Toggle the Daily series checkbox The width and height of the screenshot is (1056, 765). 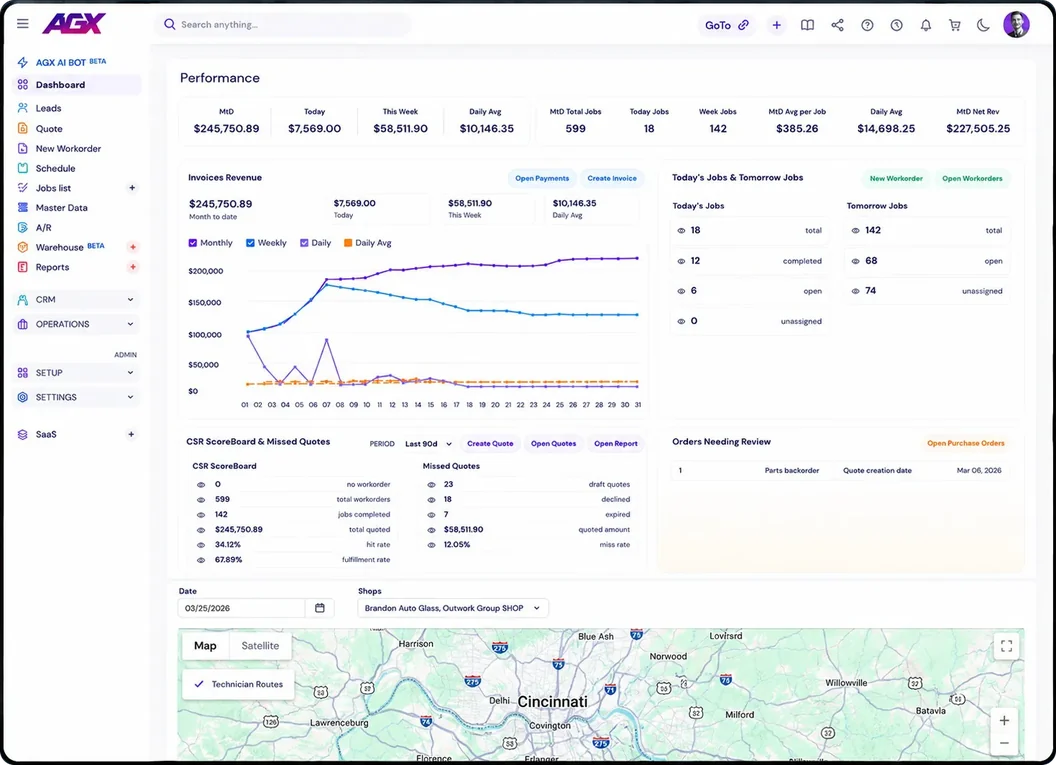(x=304, y=243)
